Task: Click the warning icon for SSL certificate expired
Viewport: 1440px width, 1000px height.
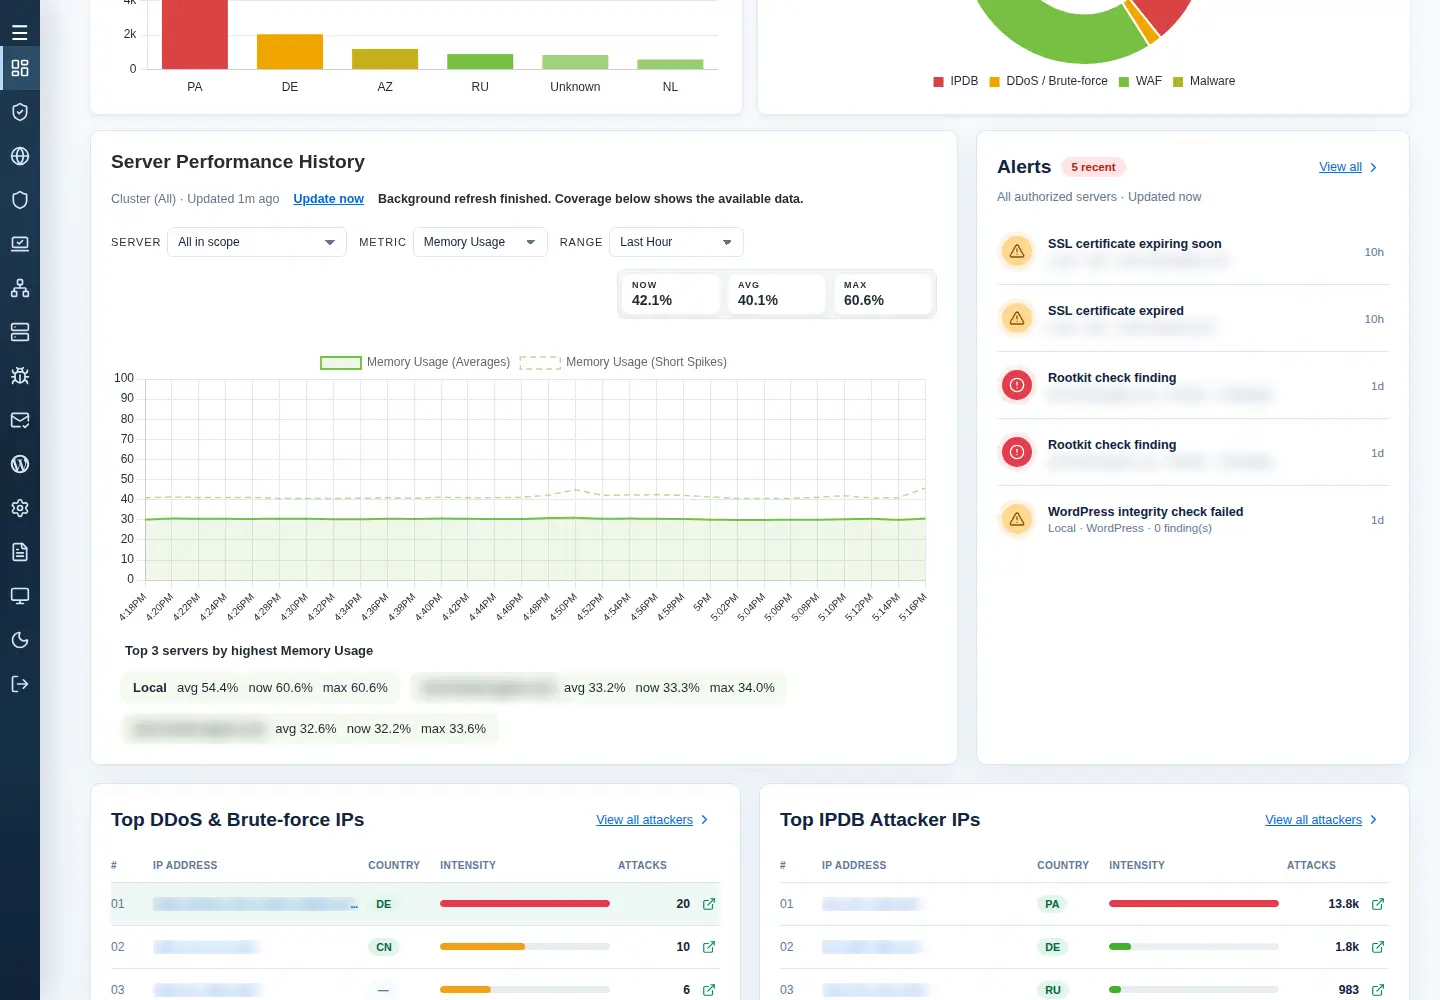Action: (x=1017, y=318)
